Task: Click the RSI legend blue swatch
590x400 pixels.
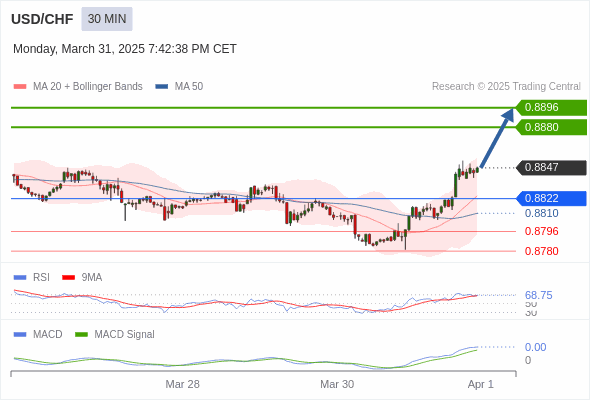Action: [x=20, y=278]
